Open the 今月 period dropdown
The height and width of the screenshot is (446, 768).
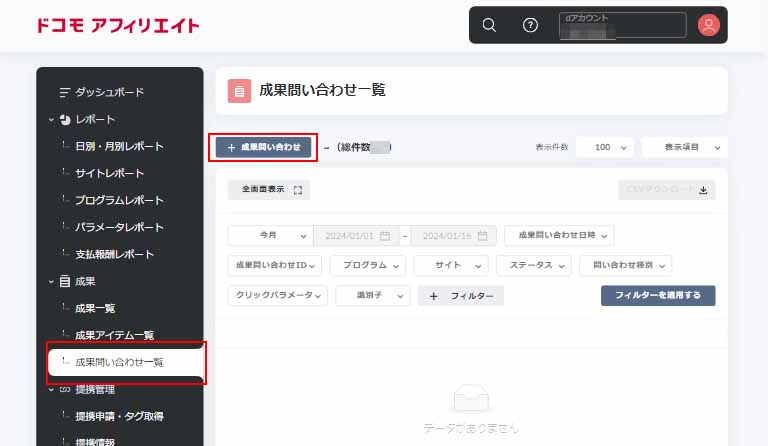click(270, 235)
